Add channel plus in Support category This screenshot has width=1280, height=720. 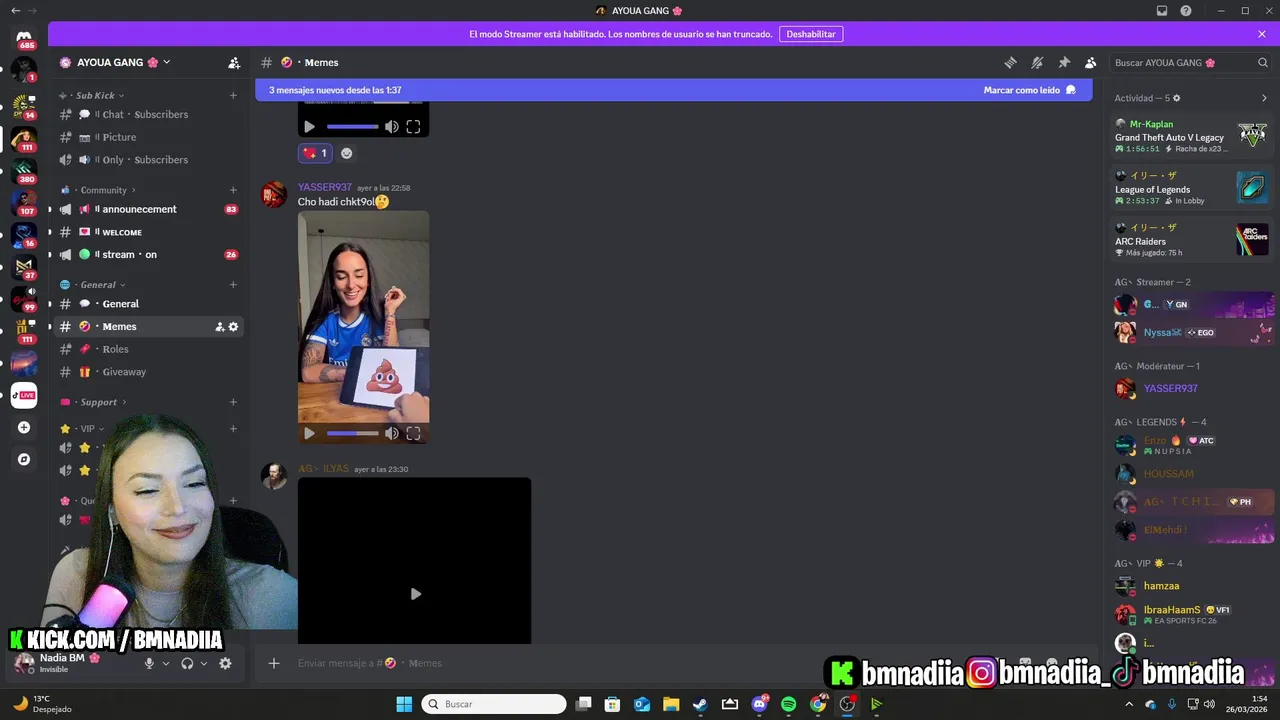233,402
